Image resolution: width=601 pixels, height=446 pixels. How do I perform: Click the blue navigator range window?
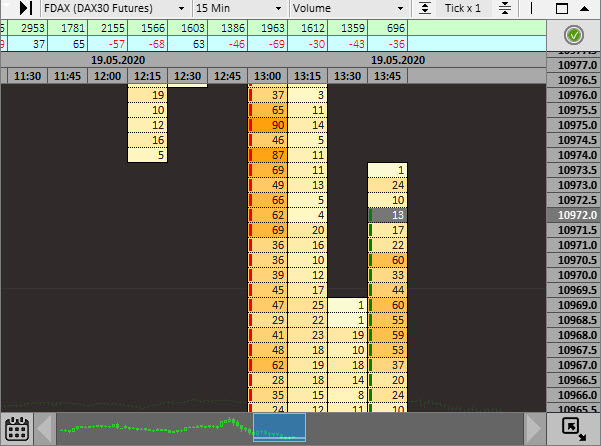point(279,428)
